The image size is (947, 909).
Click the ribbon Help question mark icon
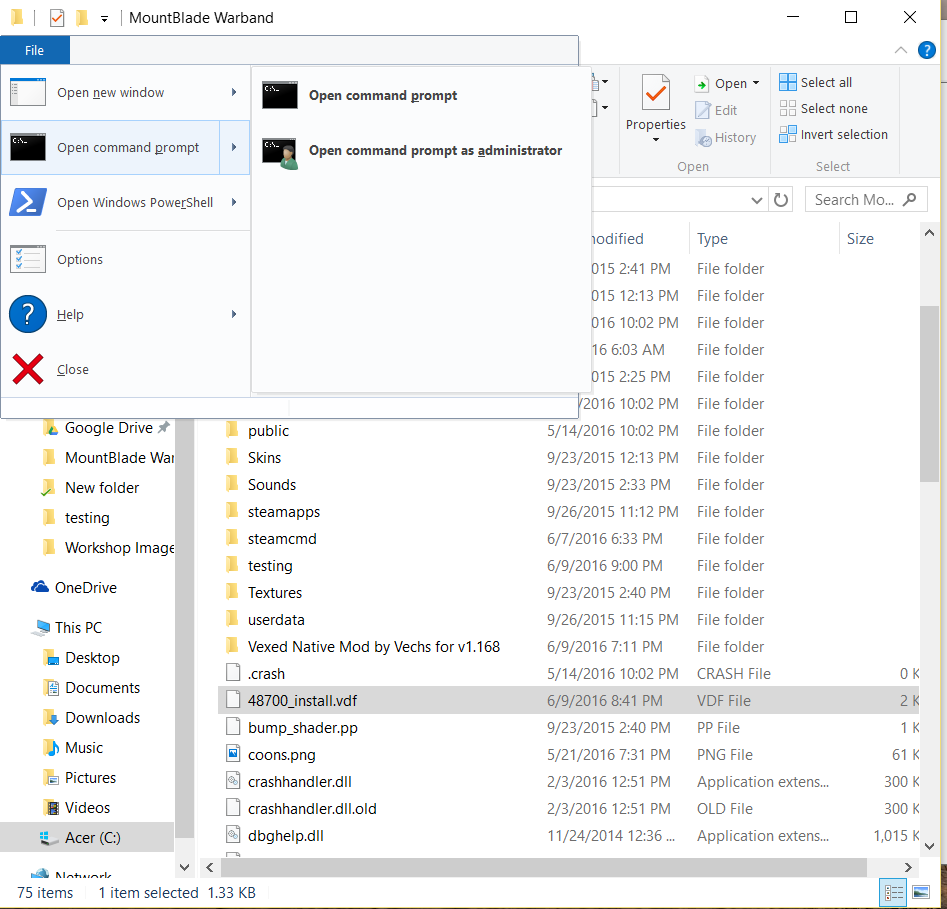(x=926, y=50)
